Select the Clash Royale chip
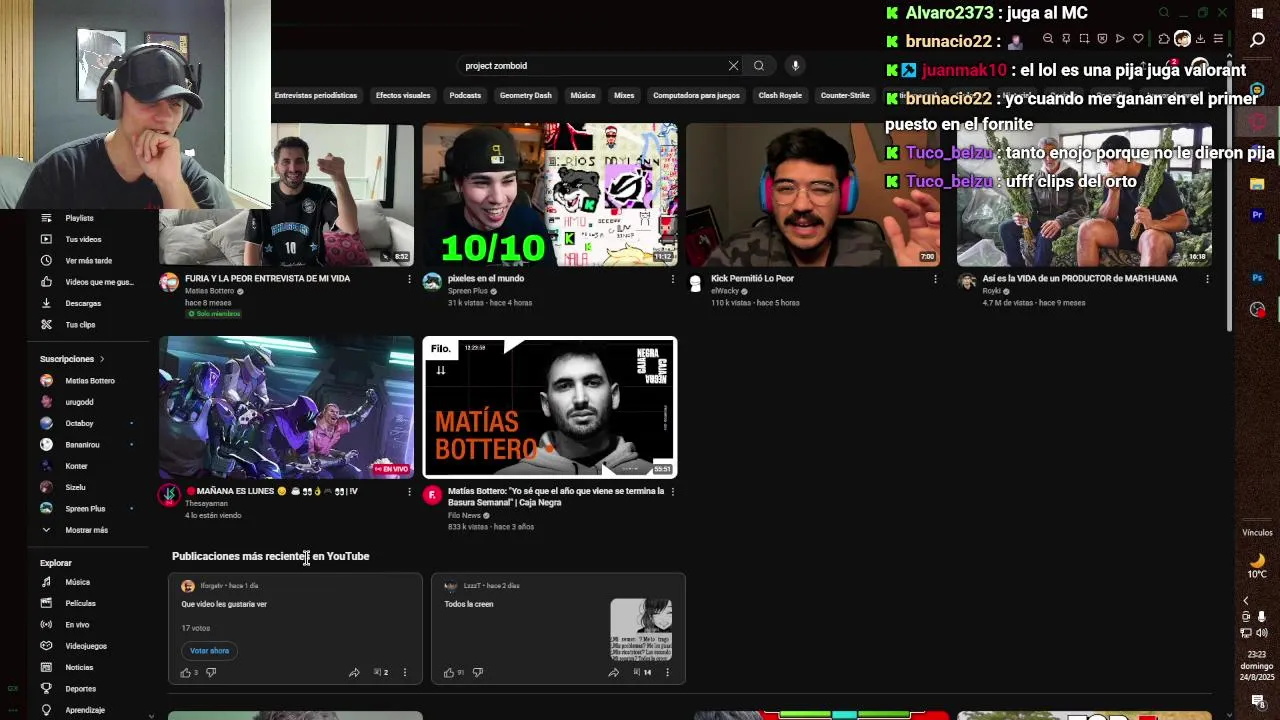 pos(780,96)
